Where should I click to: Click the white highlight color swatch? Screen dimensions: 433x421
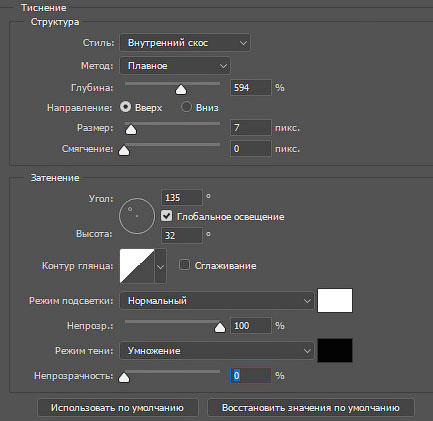(335, 301)
